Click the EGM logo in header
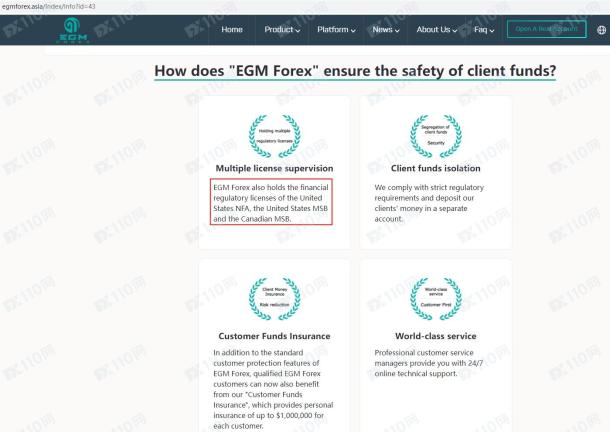The height and width of the screenshot is (432, 610). pos(73,30)
